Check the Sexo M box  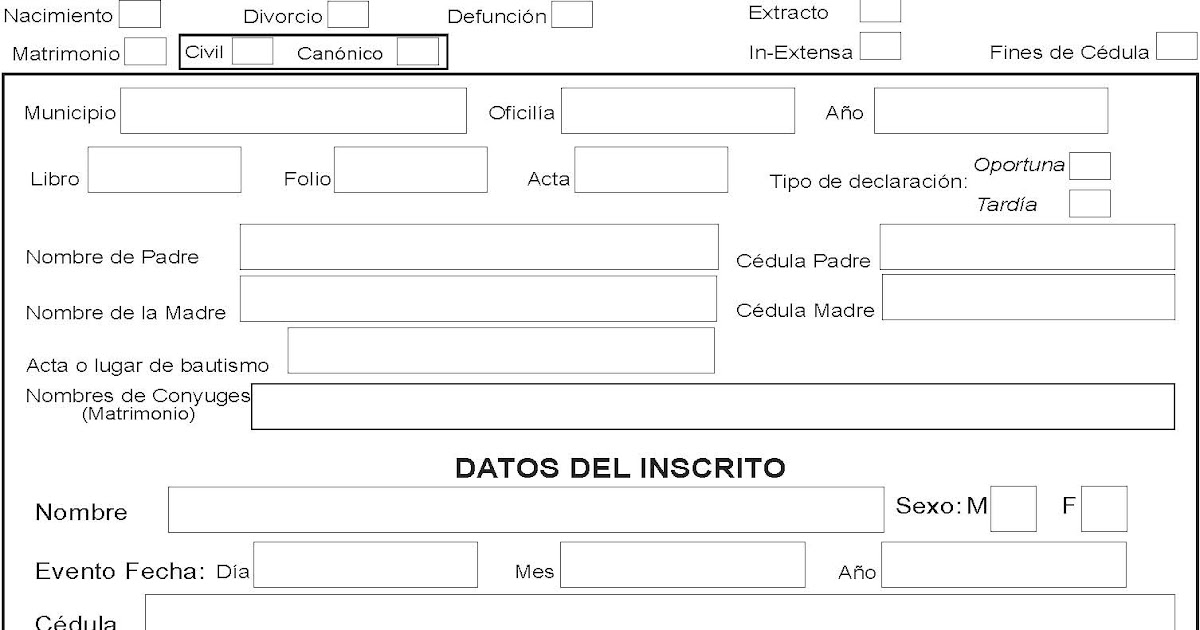(x=1014, y=508)
